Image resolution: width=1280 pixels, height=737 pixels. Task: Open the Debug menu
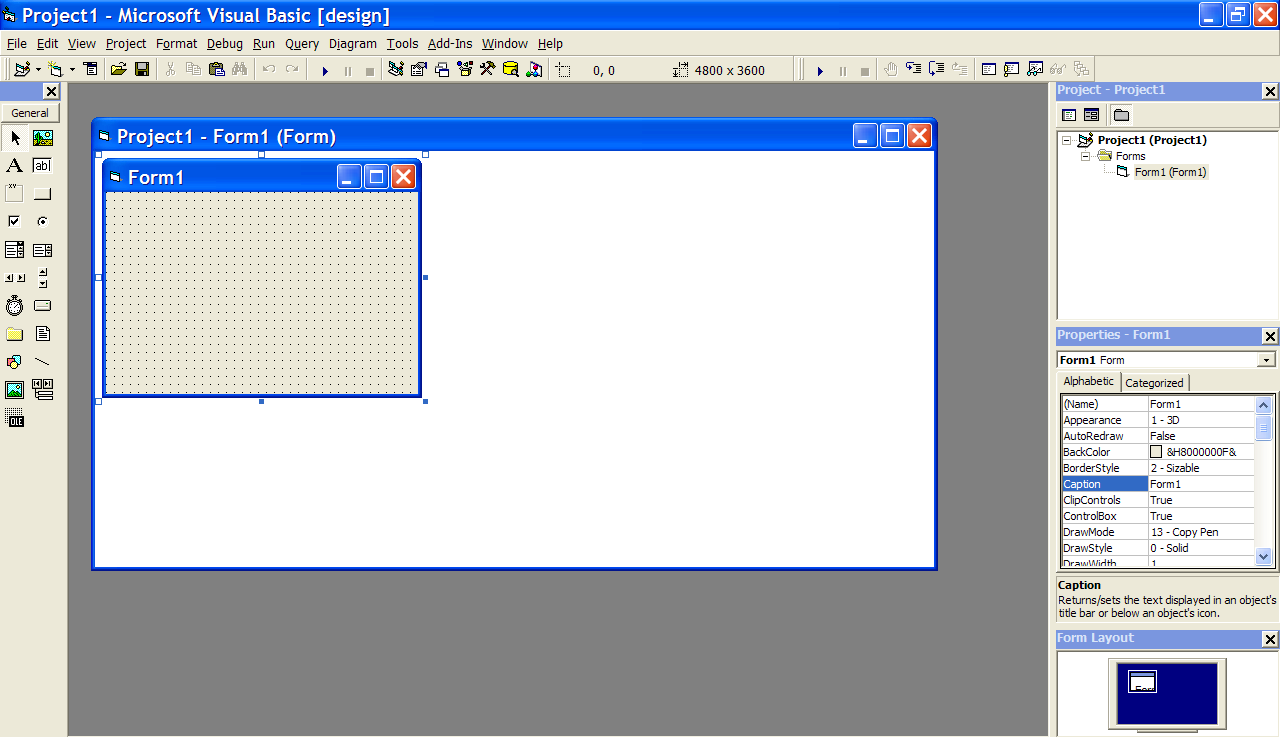[224, 43]
